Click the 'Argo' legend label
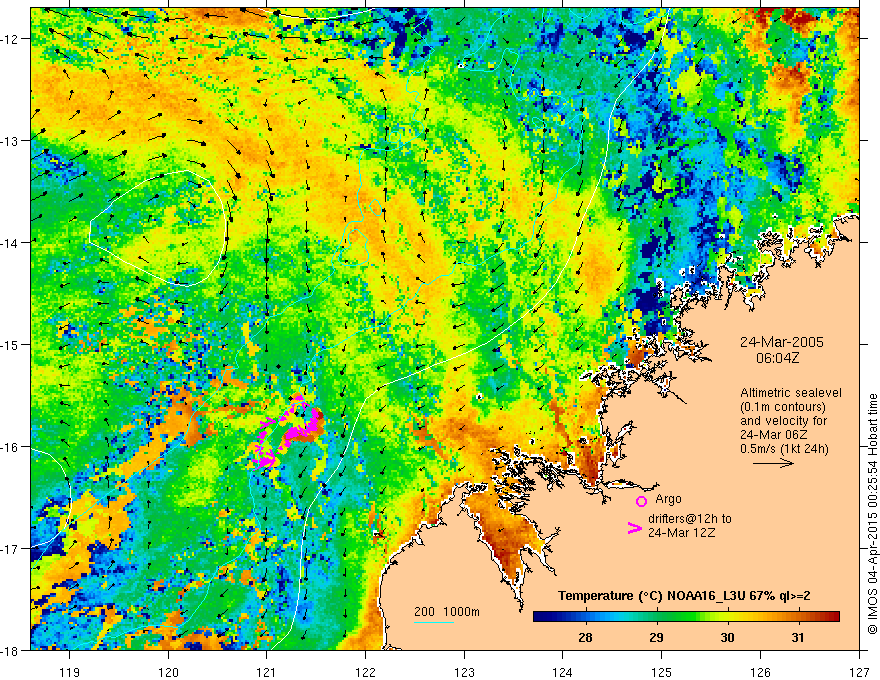The image size is (880, 680). coord(668,499)
